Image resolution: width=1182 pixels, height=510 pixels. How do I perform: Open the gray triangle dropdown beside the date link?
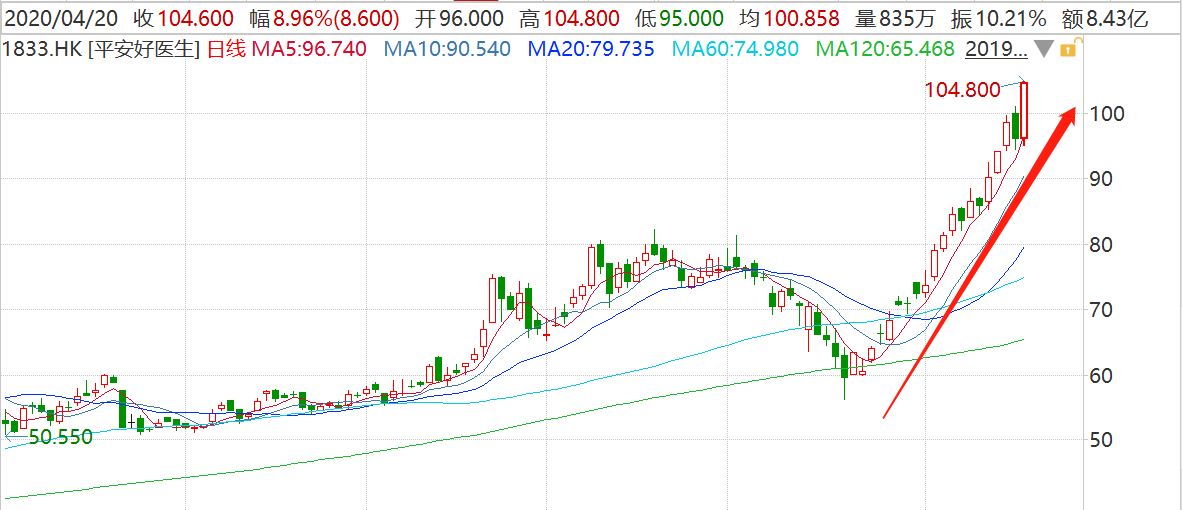pos(1044,49)
